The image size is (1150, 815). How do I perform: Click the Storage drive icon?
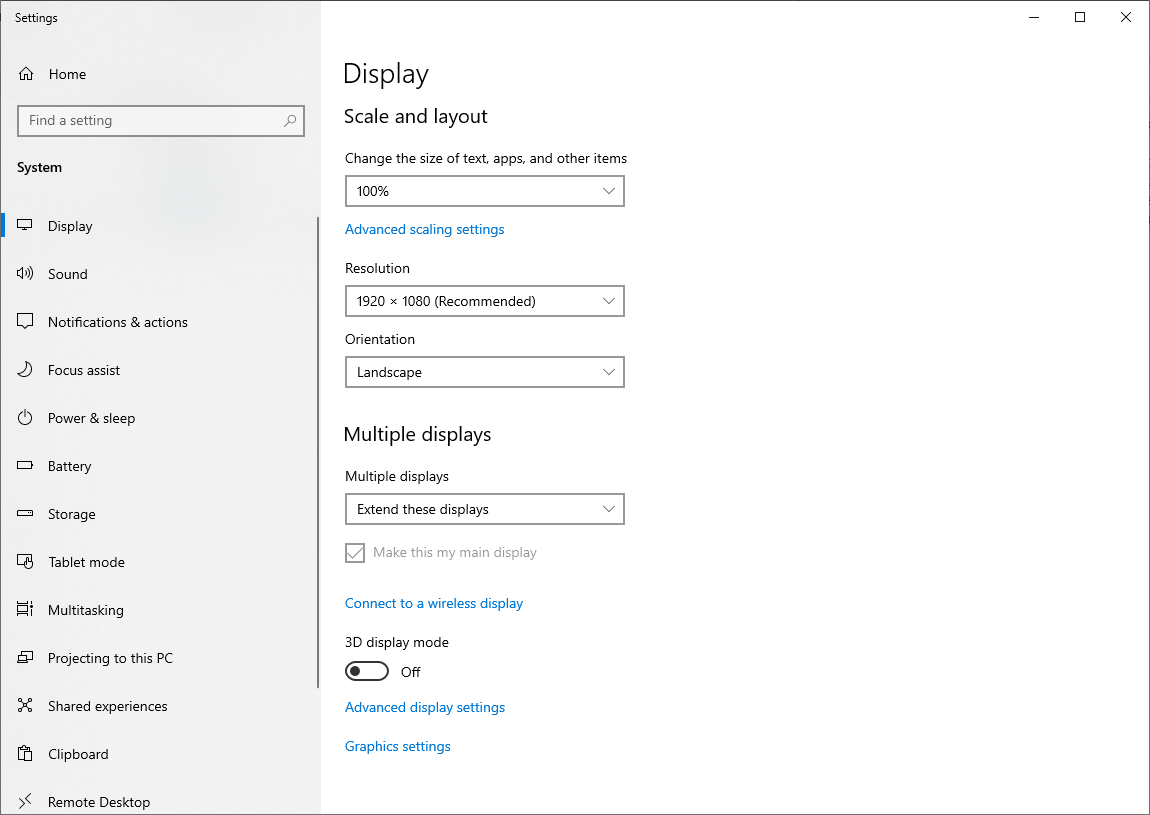coord(25,514)
